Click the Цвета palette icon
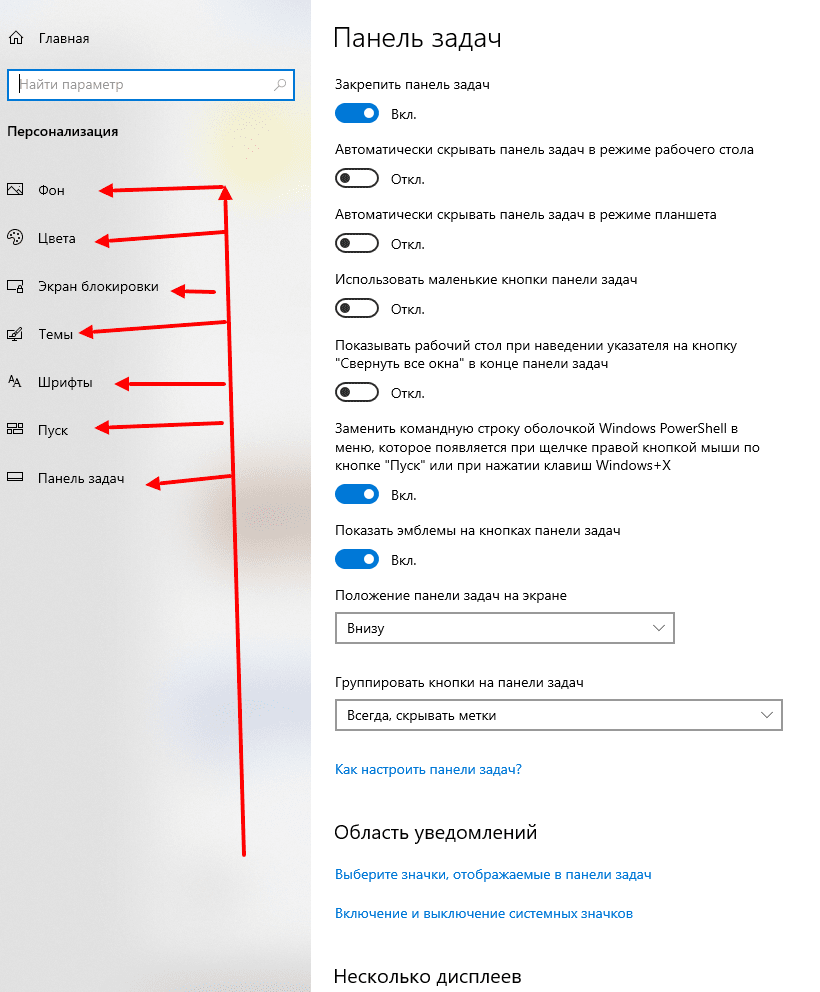This screenshot has width=820, height=992. click(15, 237)
